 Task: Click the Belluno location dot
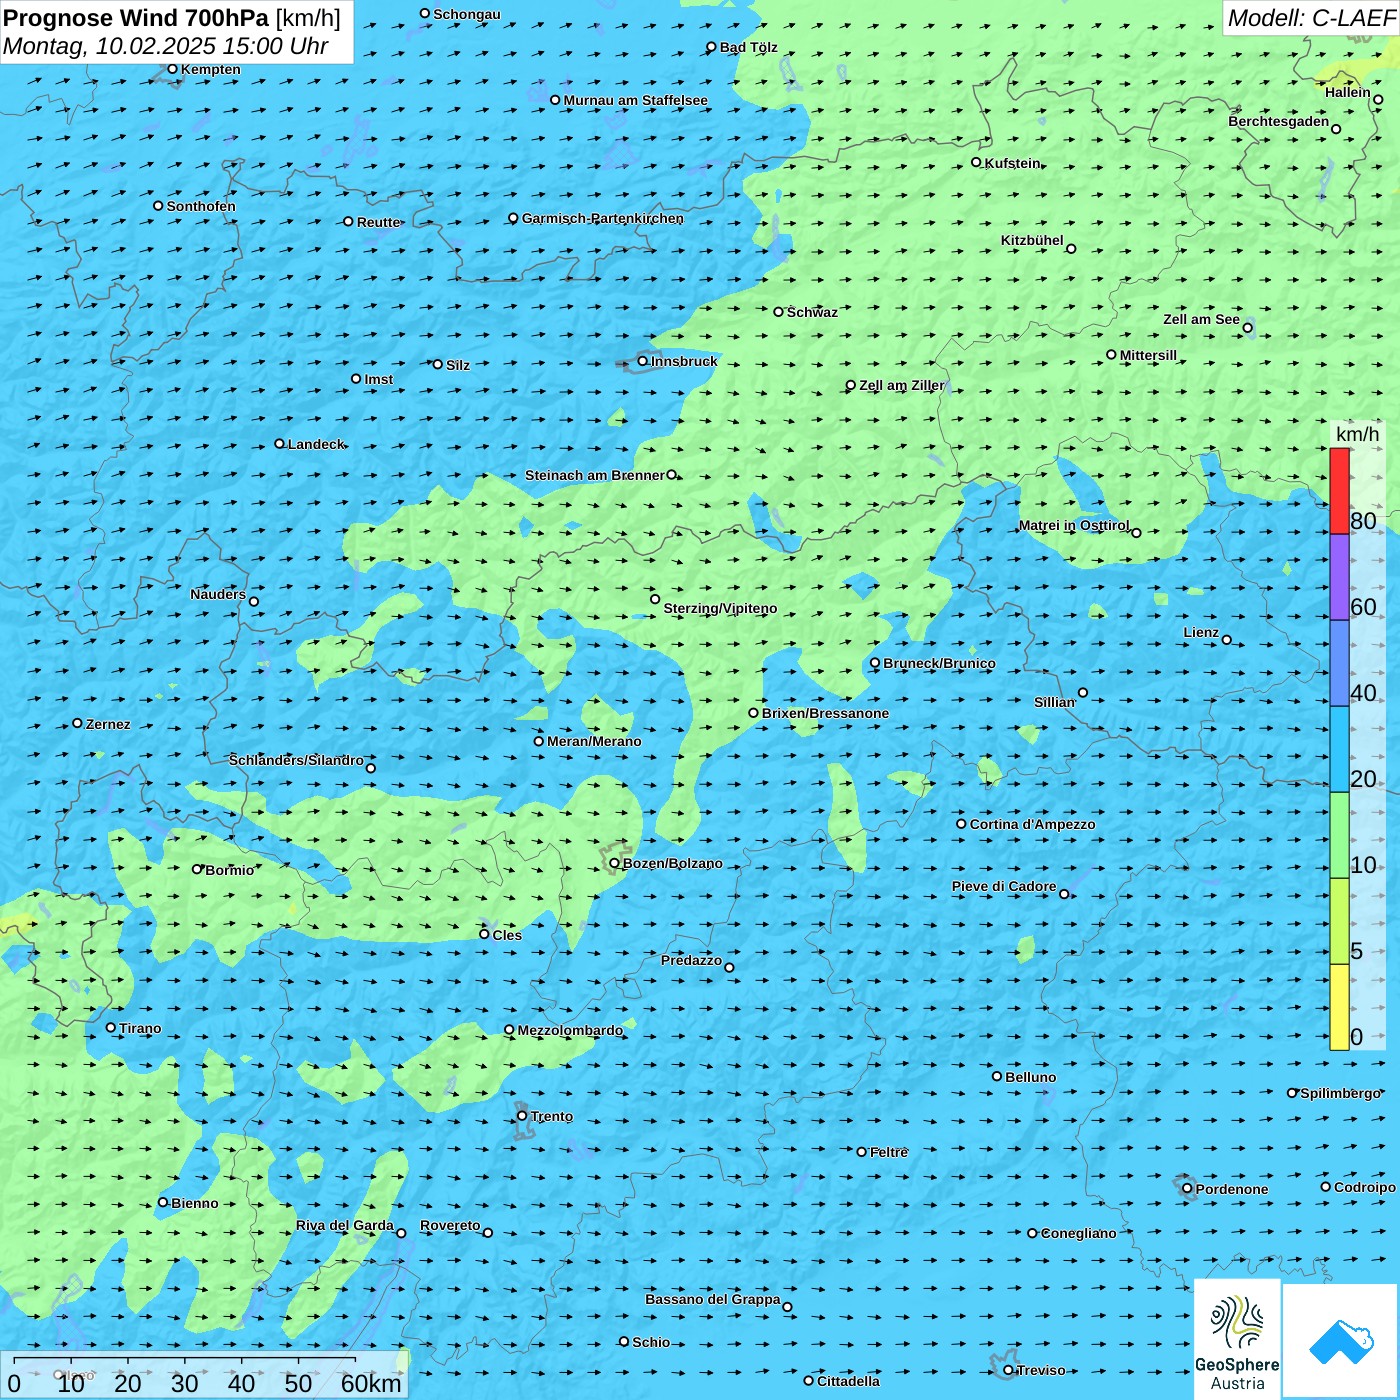(997, 1076)
